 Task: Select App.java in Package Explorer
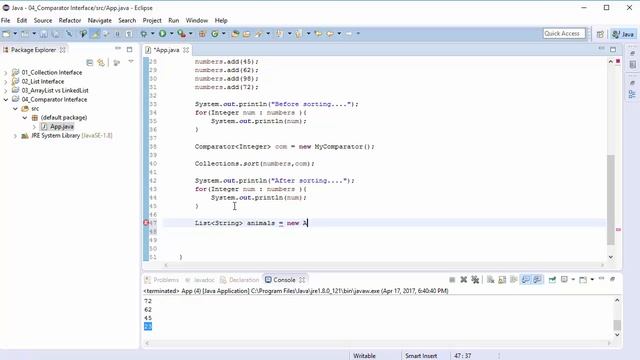(x=62, y=127)
